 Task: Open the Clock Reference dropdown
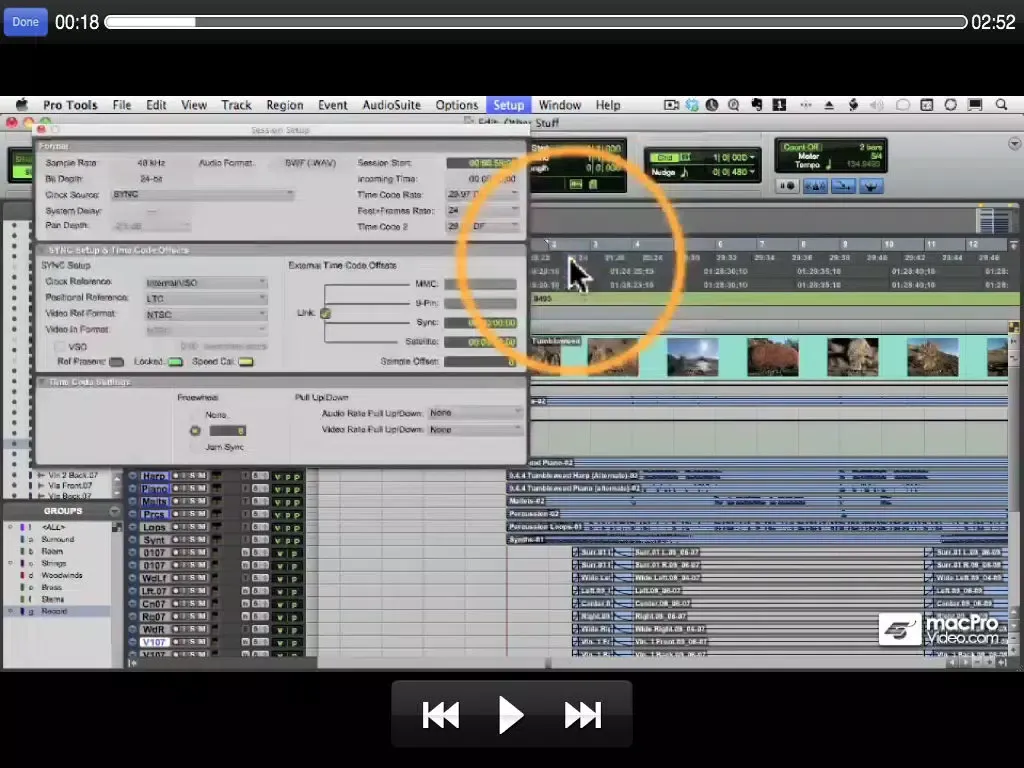pos(206,283)
